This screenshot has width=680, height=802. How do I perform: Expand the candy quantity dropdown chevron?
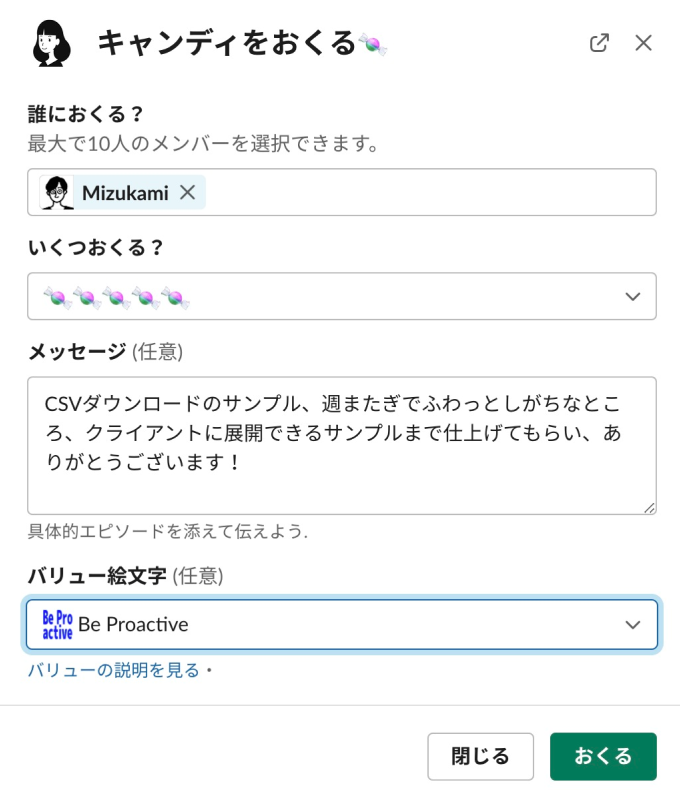pos(632,297)
